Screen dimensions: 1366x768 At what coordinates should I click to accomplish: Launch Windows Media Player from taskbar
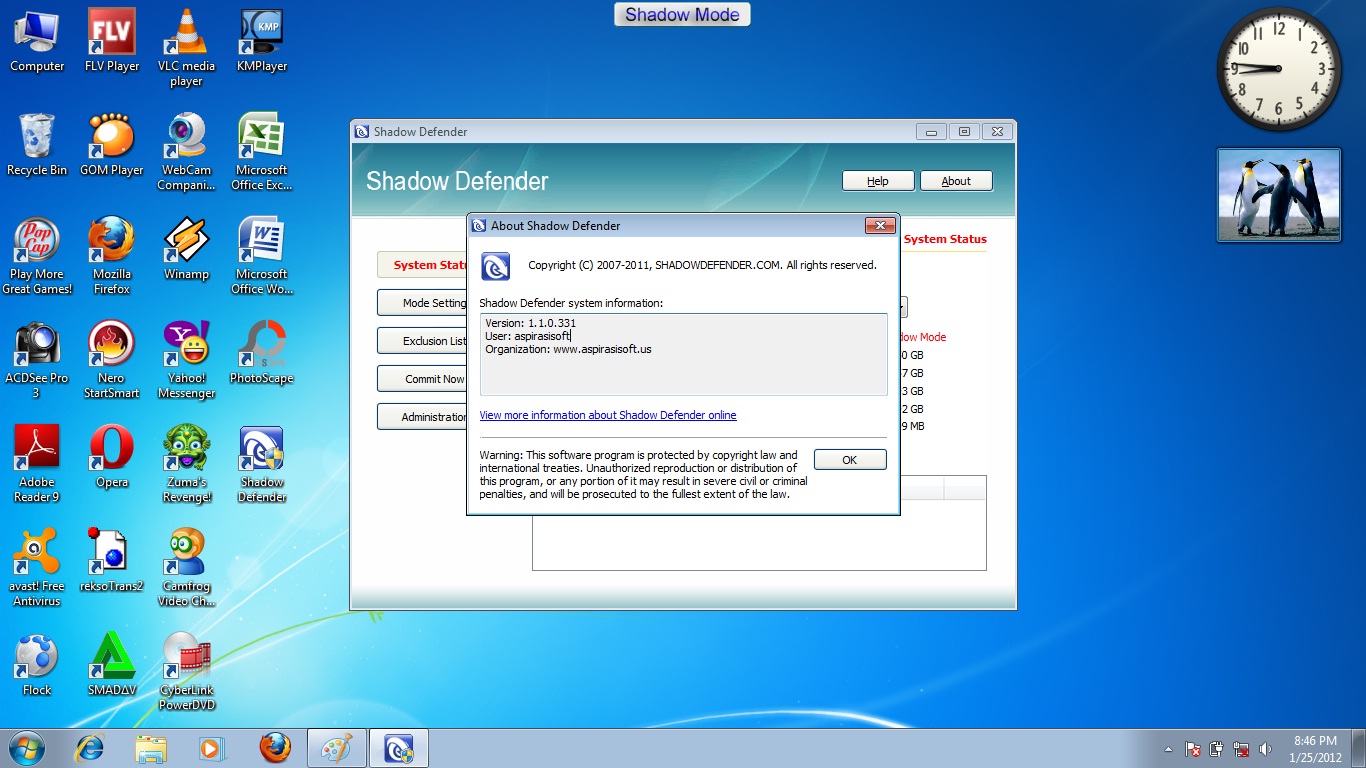tap(211, 748)
